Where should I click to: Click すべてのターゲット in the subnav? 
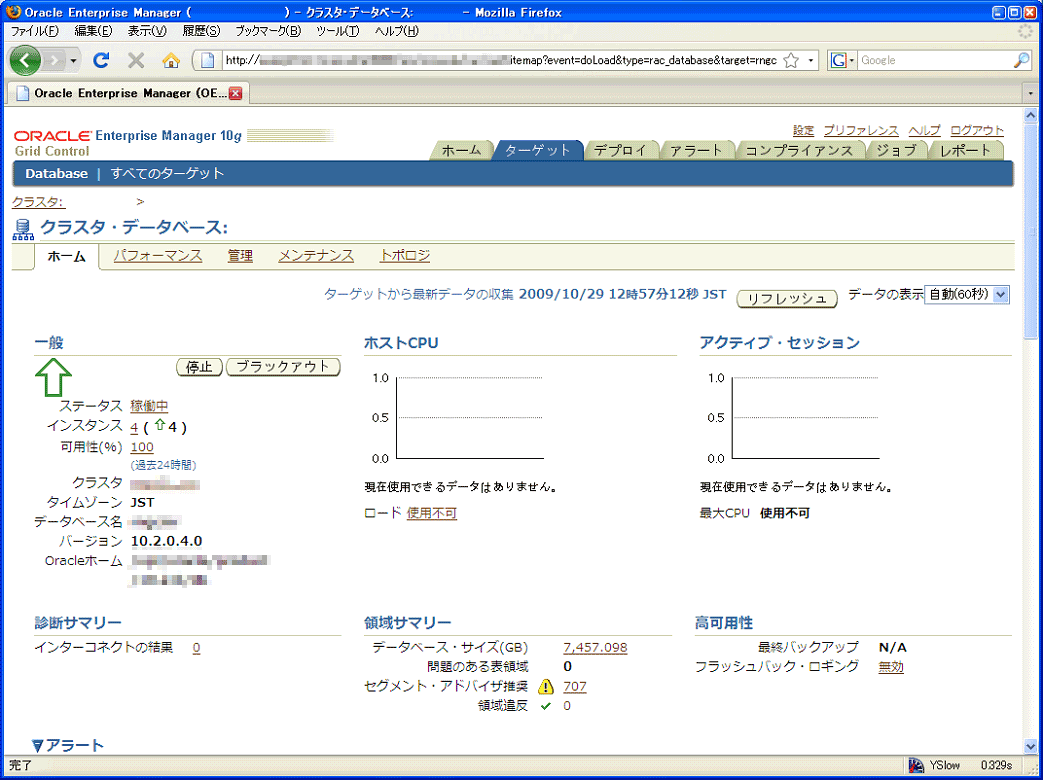[168, 174]
